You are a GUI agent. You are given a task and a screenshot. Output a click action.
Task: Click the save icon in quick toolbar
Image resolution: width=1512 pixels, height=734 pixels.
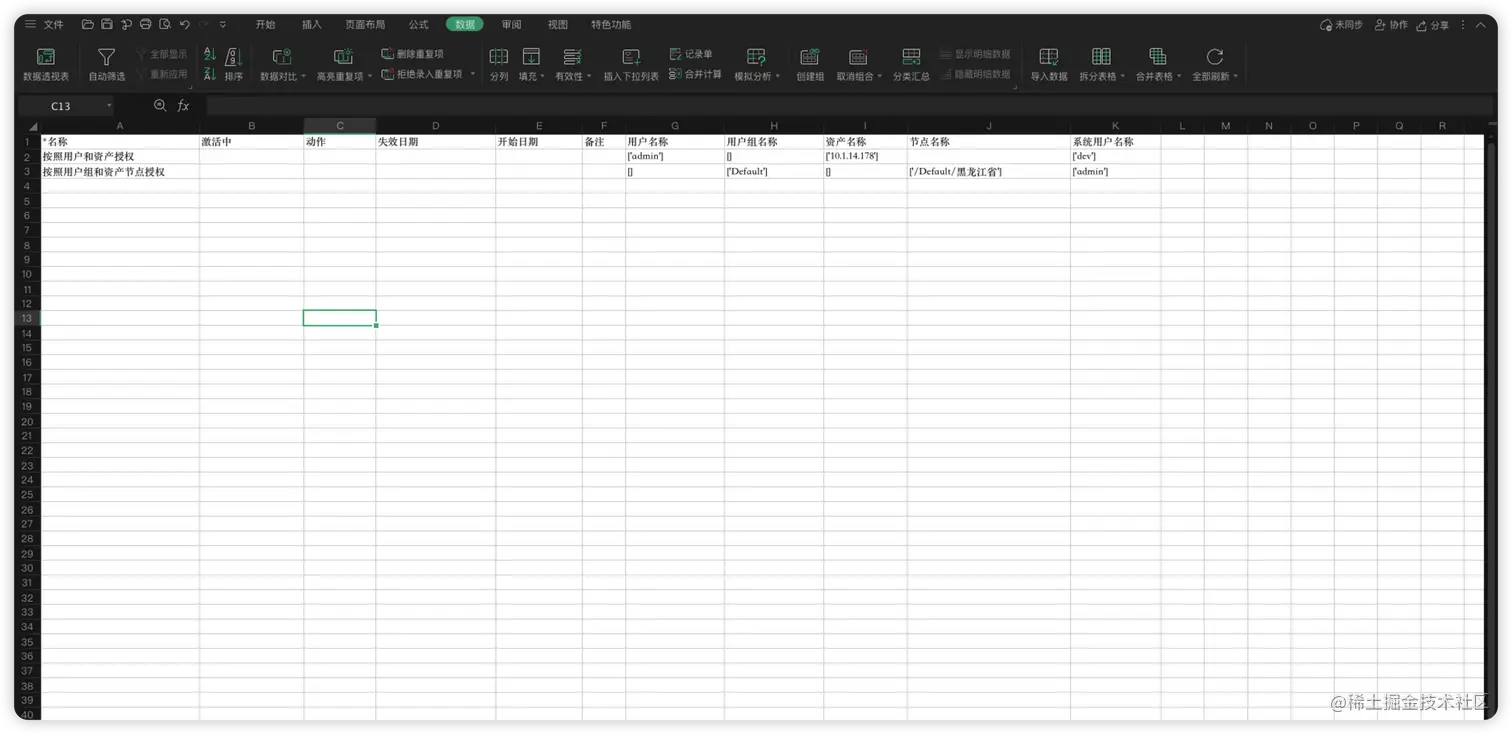point(107,24)
